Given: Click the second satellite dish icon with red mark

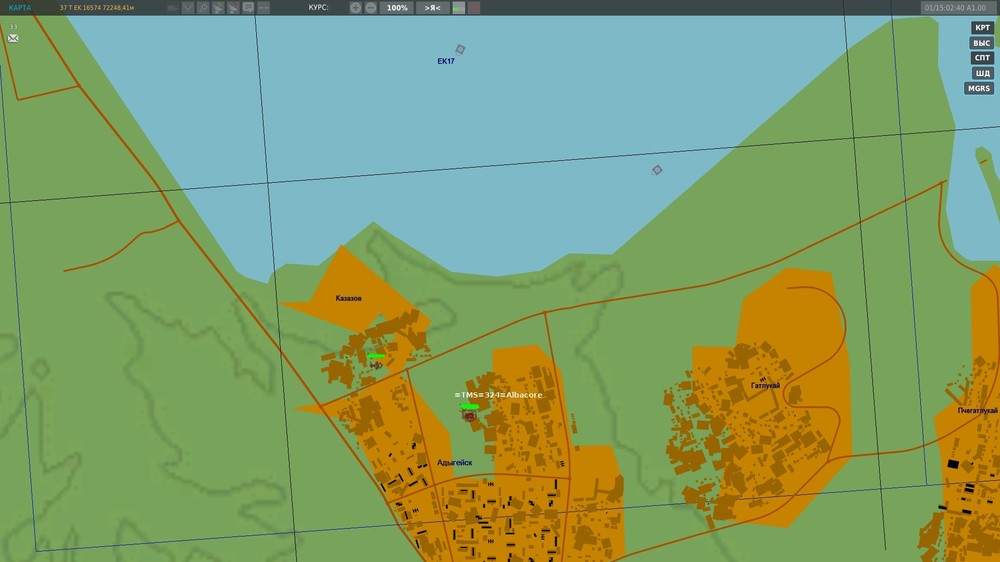Looking at the screenshot, I should pyautogui.click(x=233, y=8).
